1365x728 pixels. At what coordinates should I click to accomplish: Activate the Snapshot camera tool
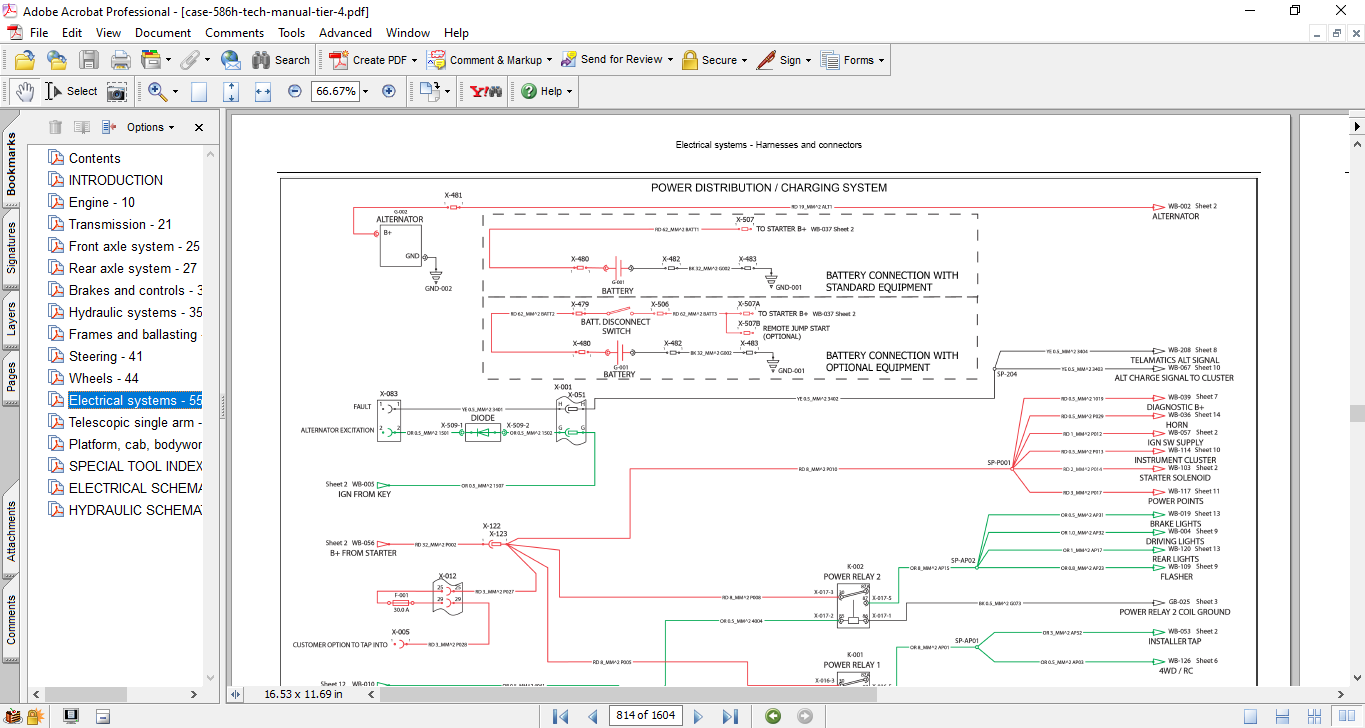(x=117, y=91)
